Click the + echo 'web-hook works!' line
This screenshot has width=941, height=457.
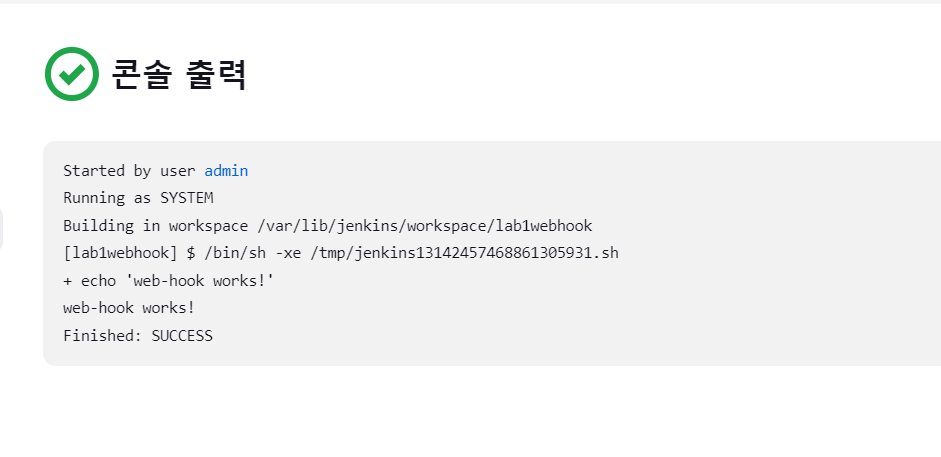(x=169, y=281)
